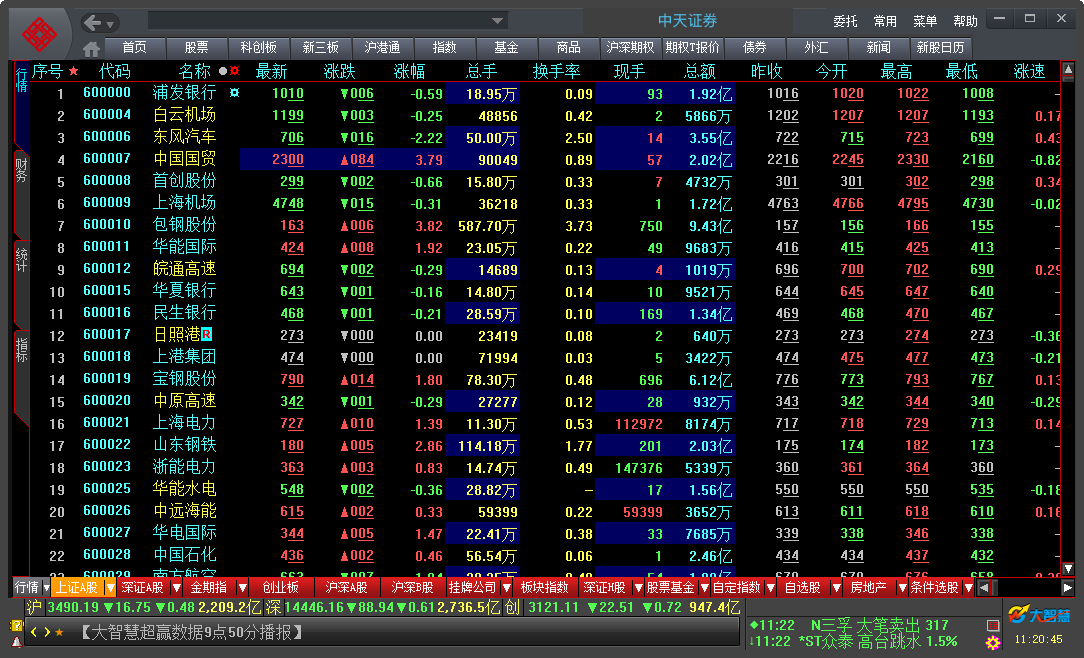Open the 首页 tab

click(134, 48)
